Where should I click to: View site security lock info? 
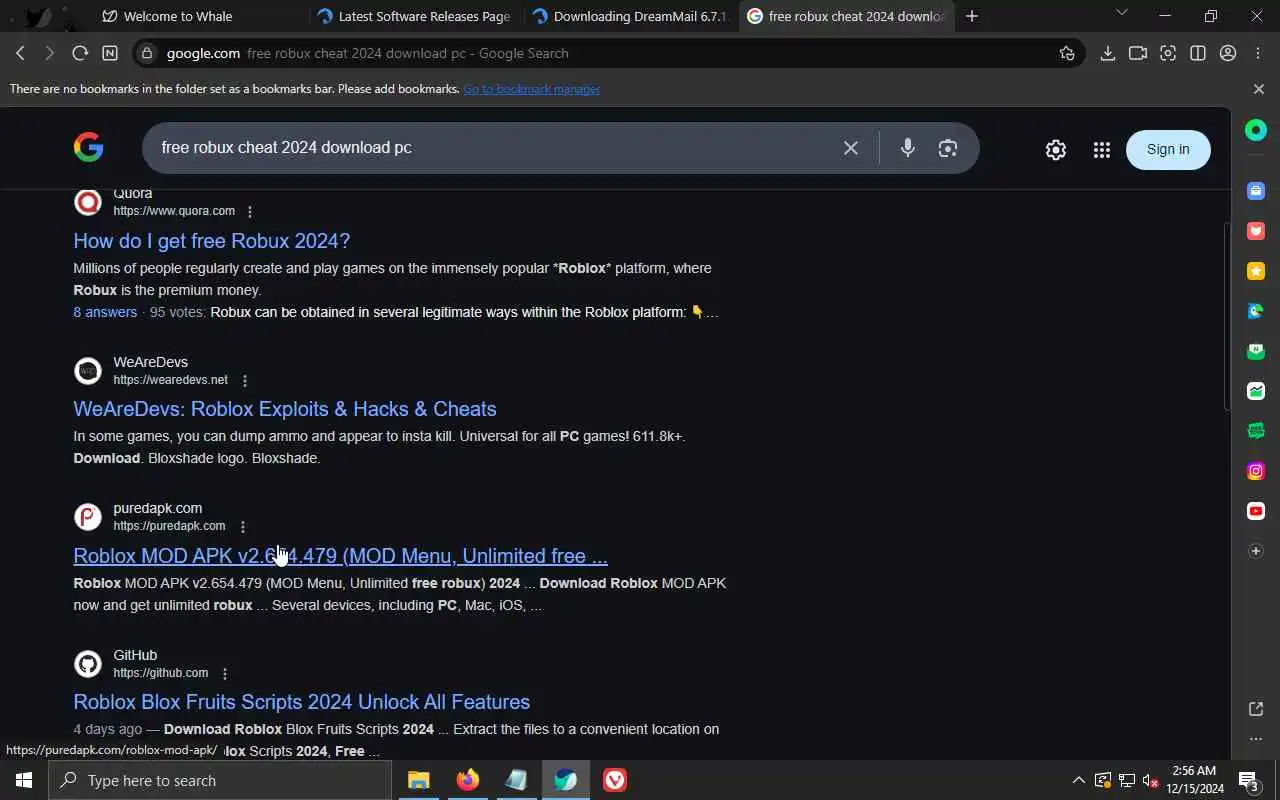[147, 53]
